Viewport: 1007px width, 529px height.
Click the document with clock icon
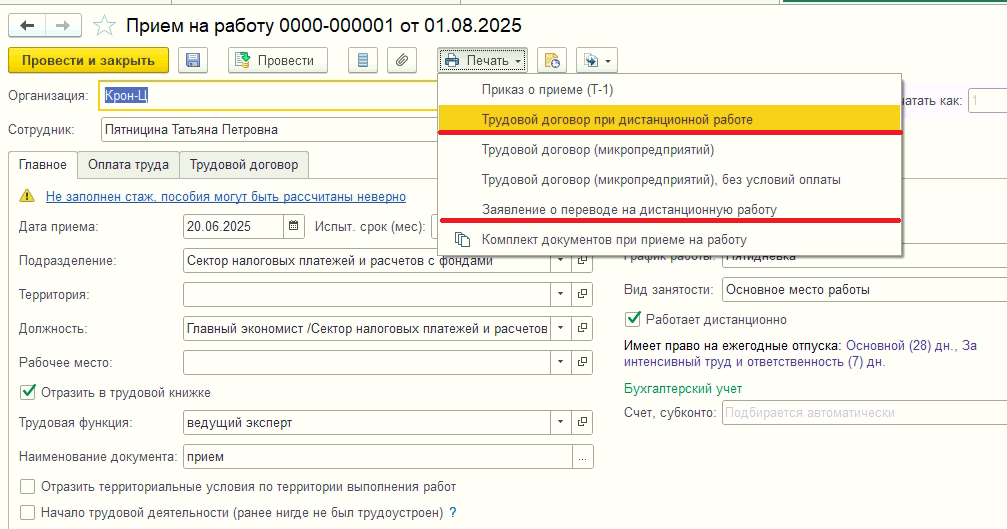pyautogui.click(x=552, y=60)
